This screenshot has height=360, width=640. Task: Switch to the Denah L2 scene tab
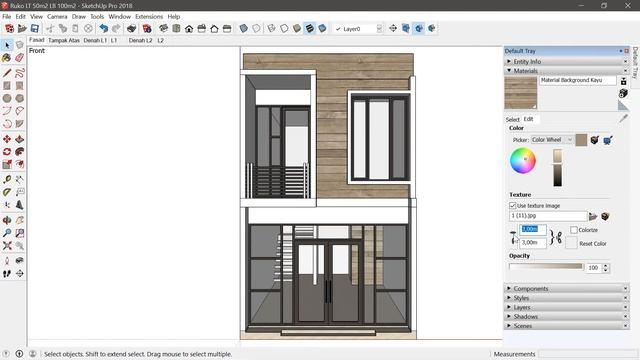140,40
